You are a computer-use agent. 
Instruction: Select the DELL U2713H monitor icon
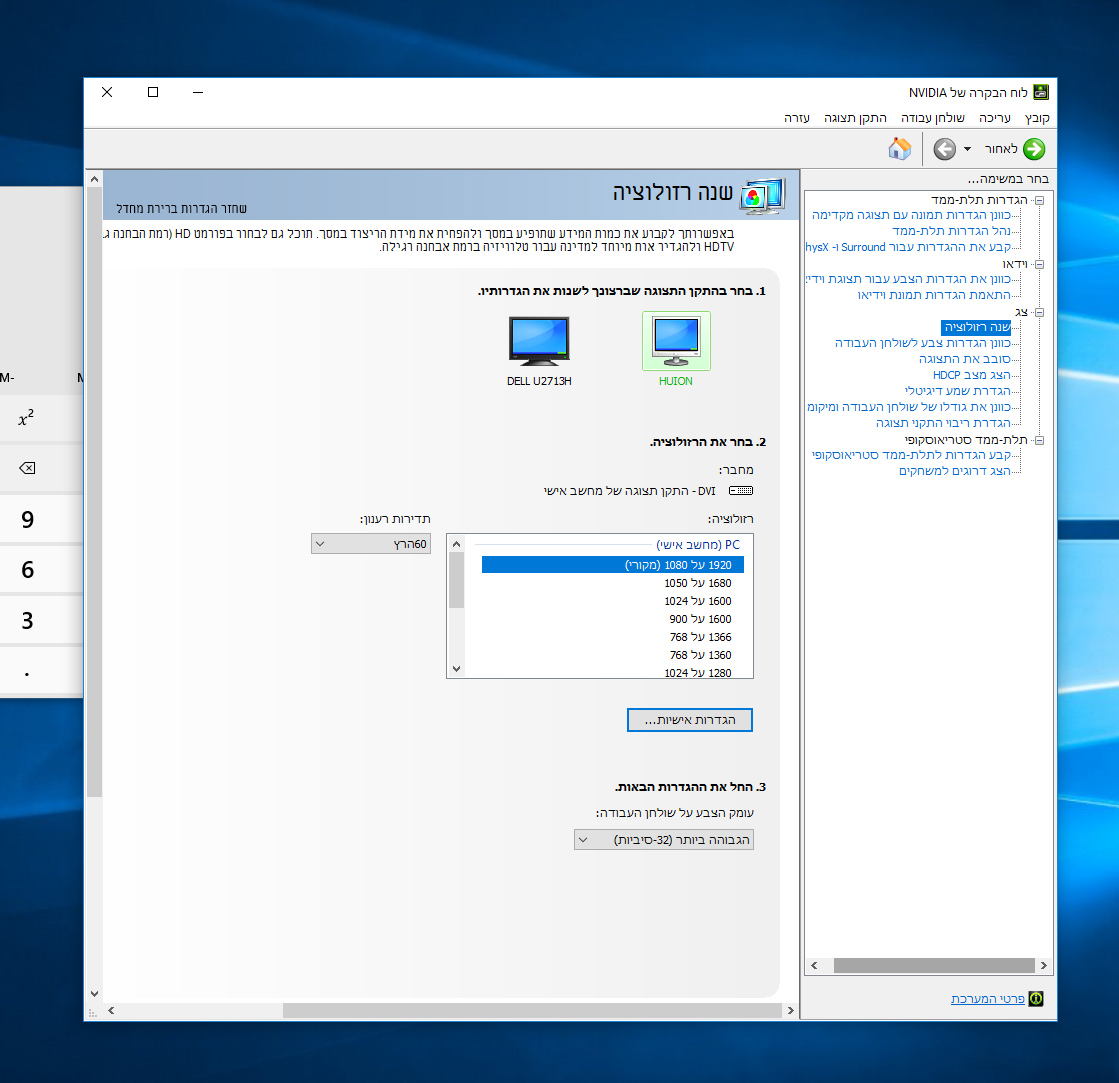tap(538, 341)
